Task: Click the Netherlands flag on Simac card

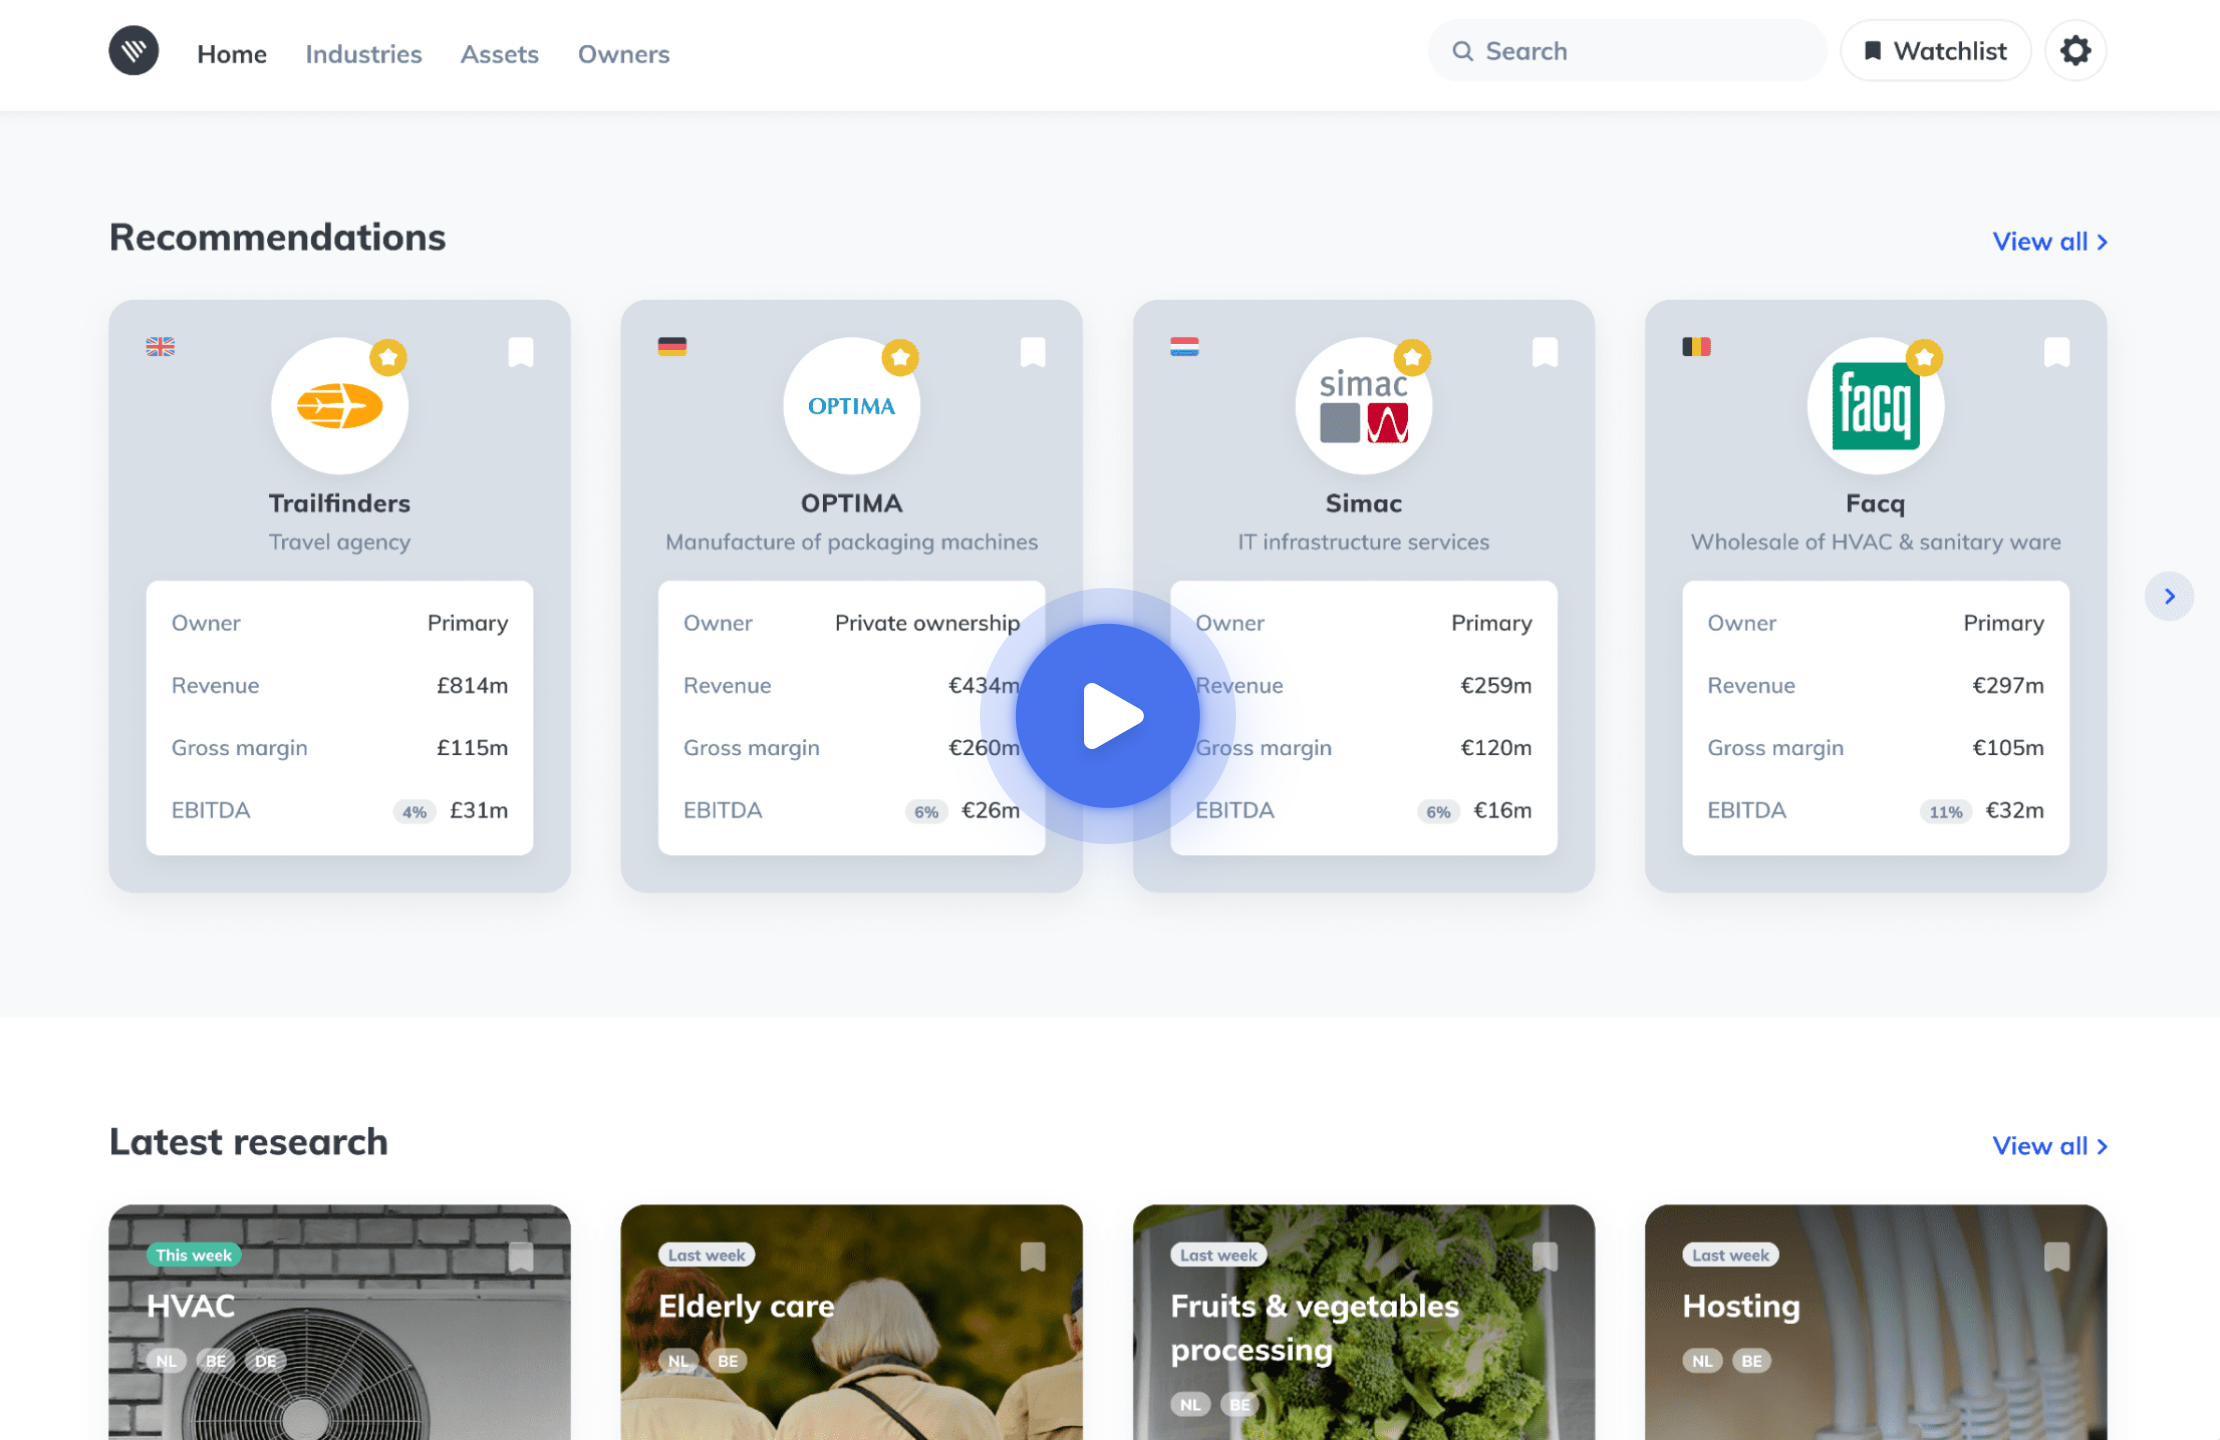Action: [1184, 347]
